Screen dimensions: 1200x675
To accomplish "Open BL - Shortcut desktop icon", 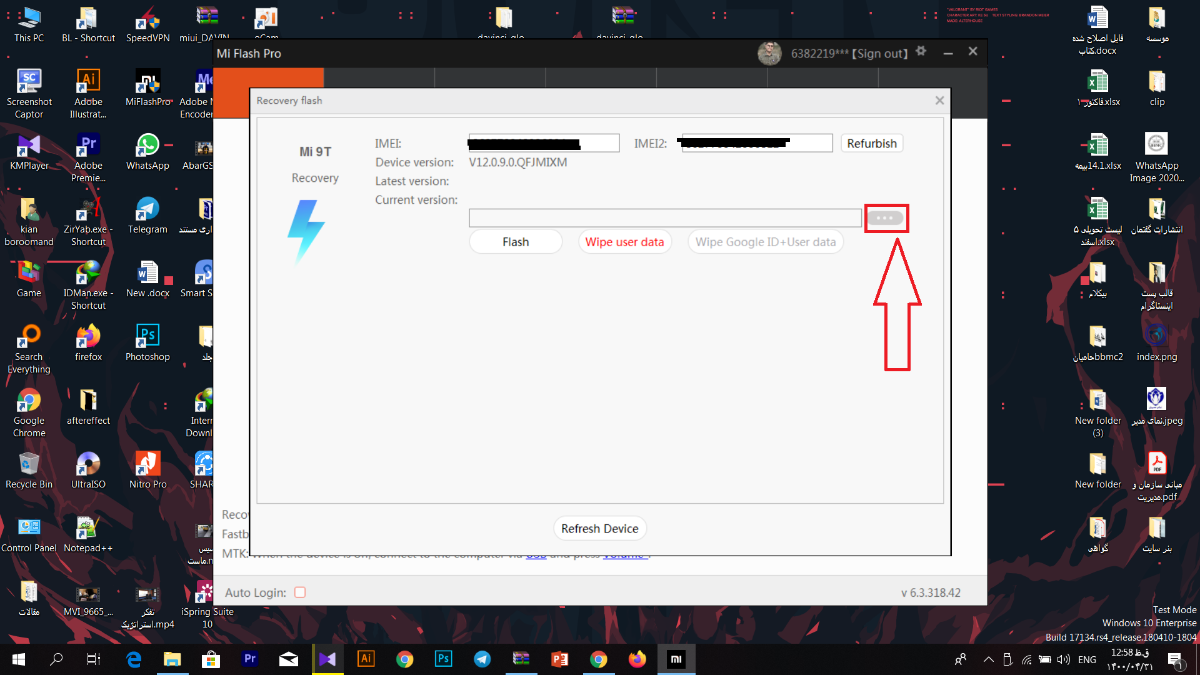I will (x=88, y=24).
